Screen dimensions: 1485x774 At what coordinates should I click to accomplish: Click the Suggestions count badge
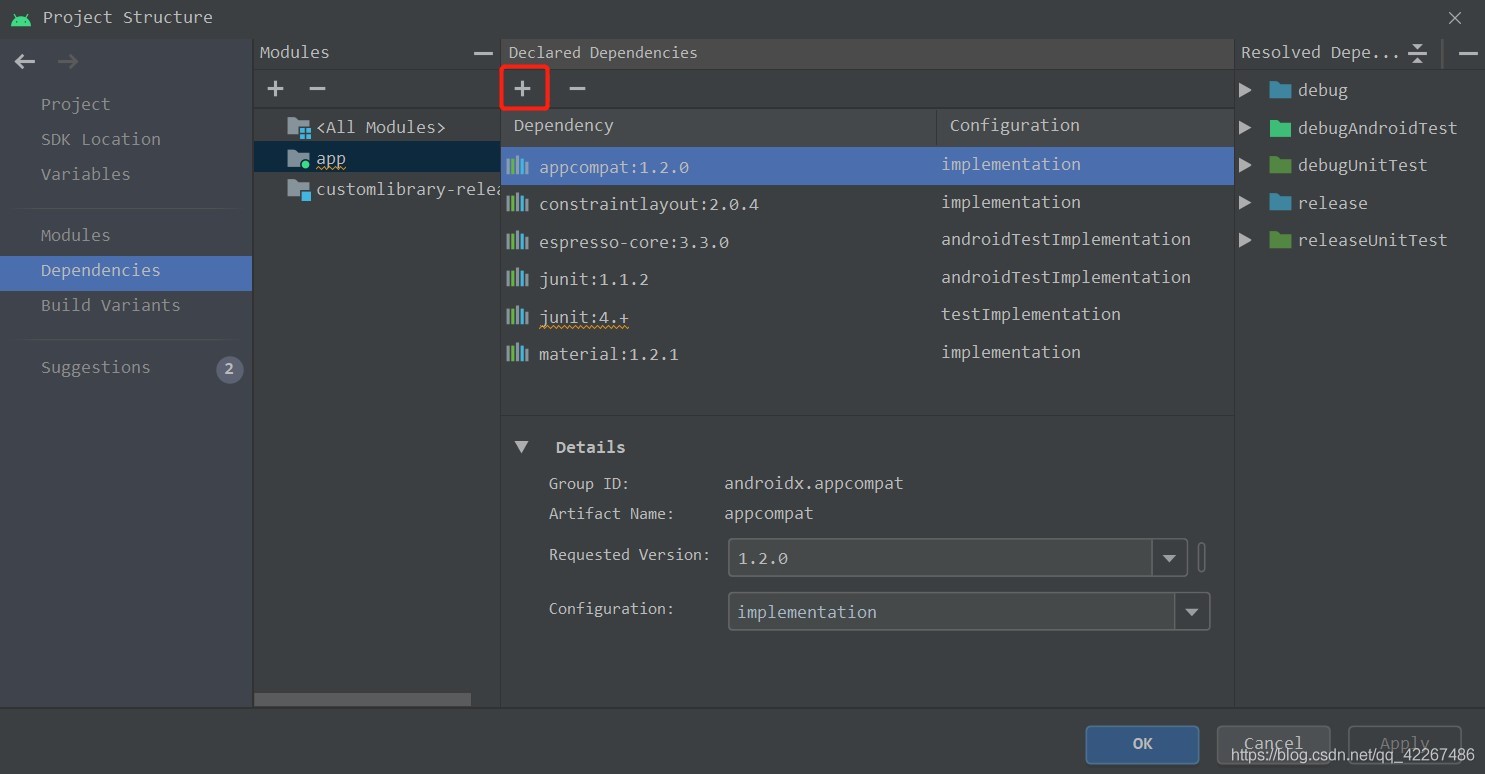point(229,369)
